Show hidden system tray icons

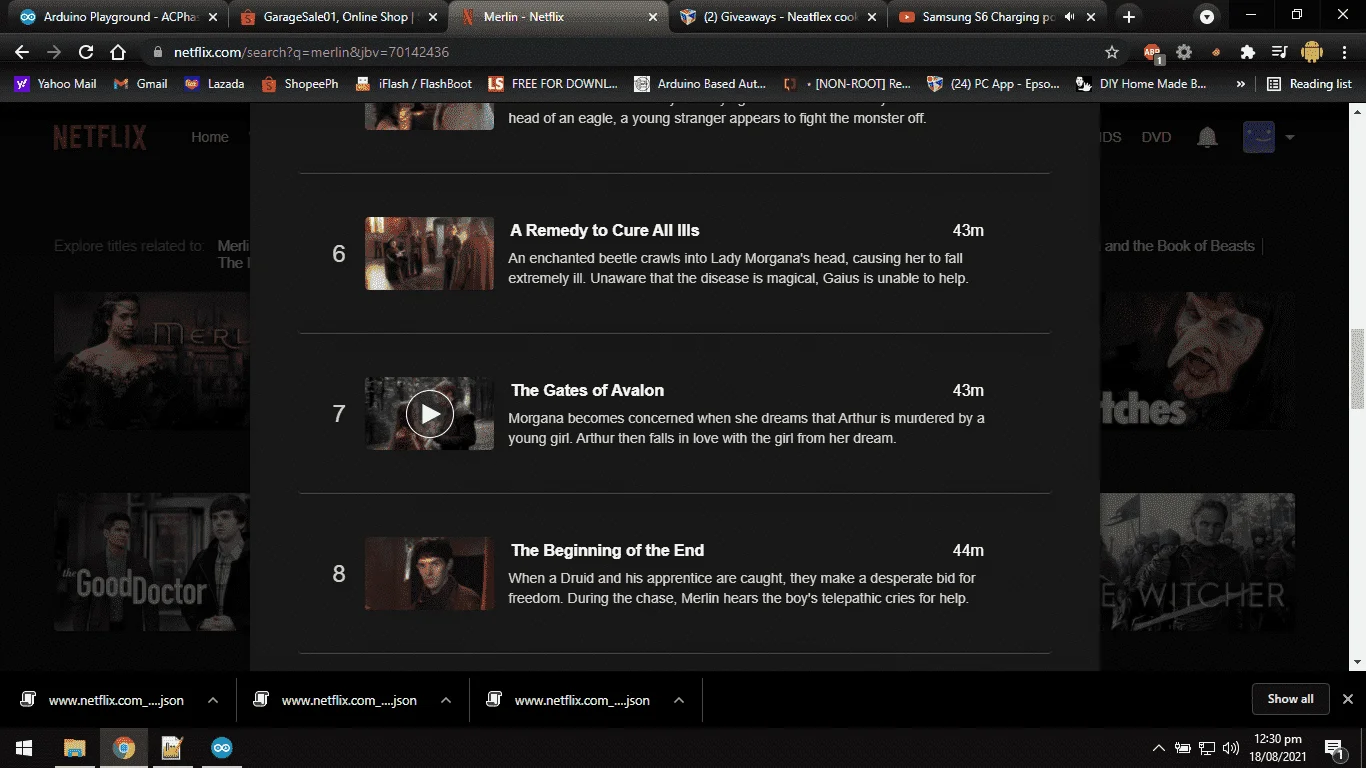coord(1159,748)
